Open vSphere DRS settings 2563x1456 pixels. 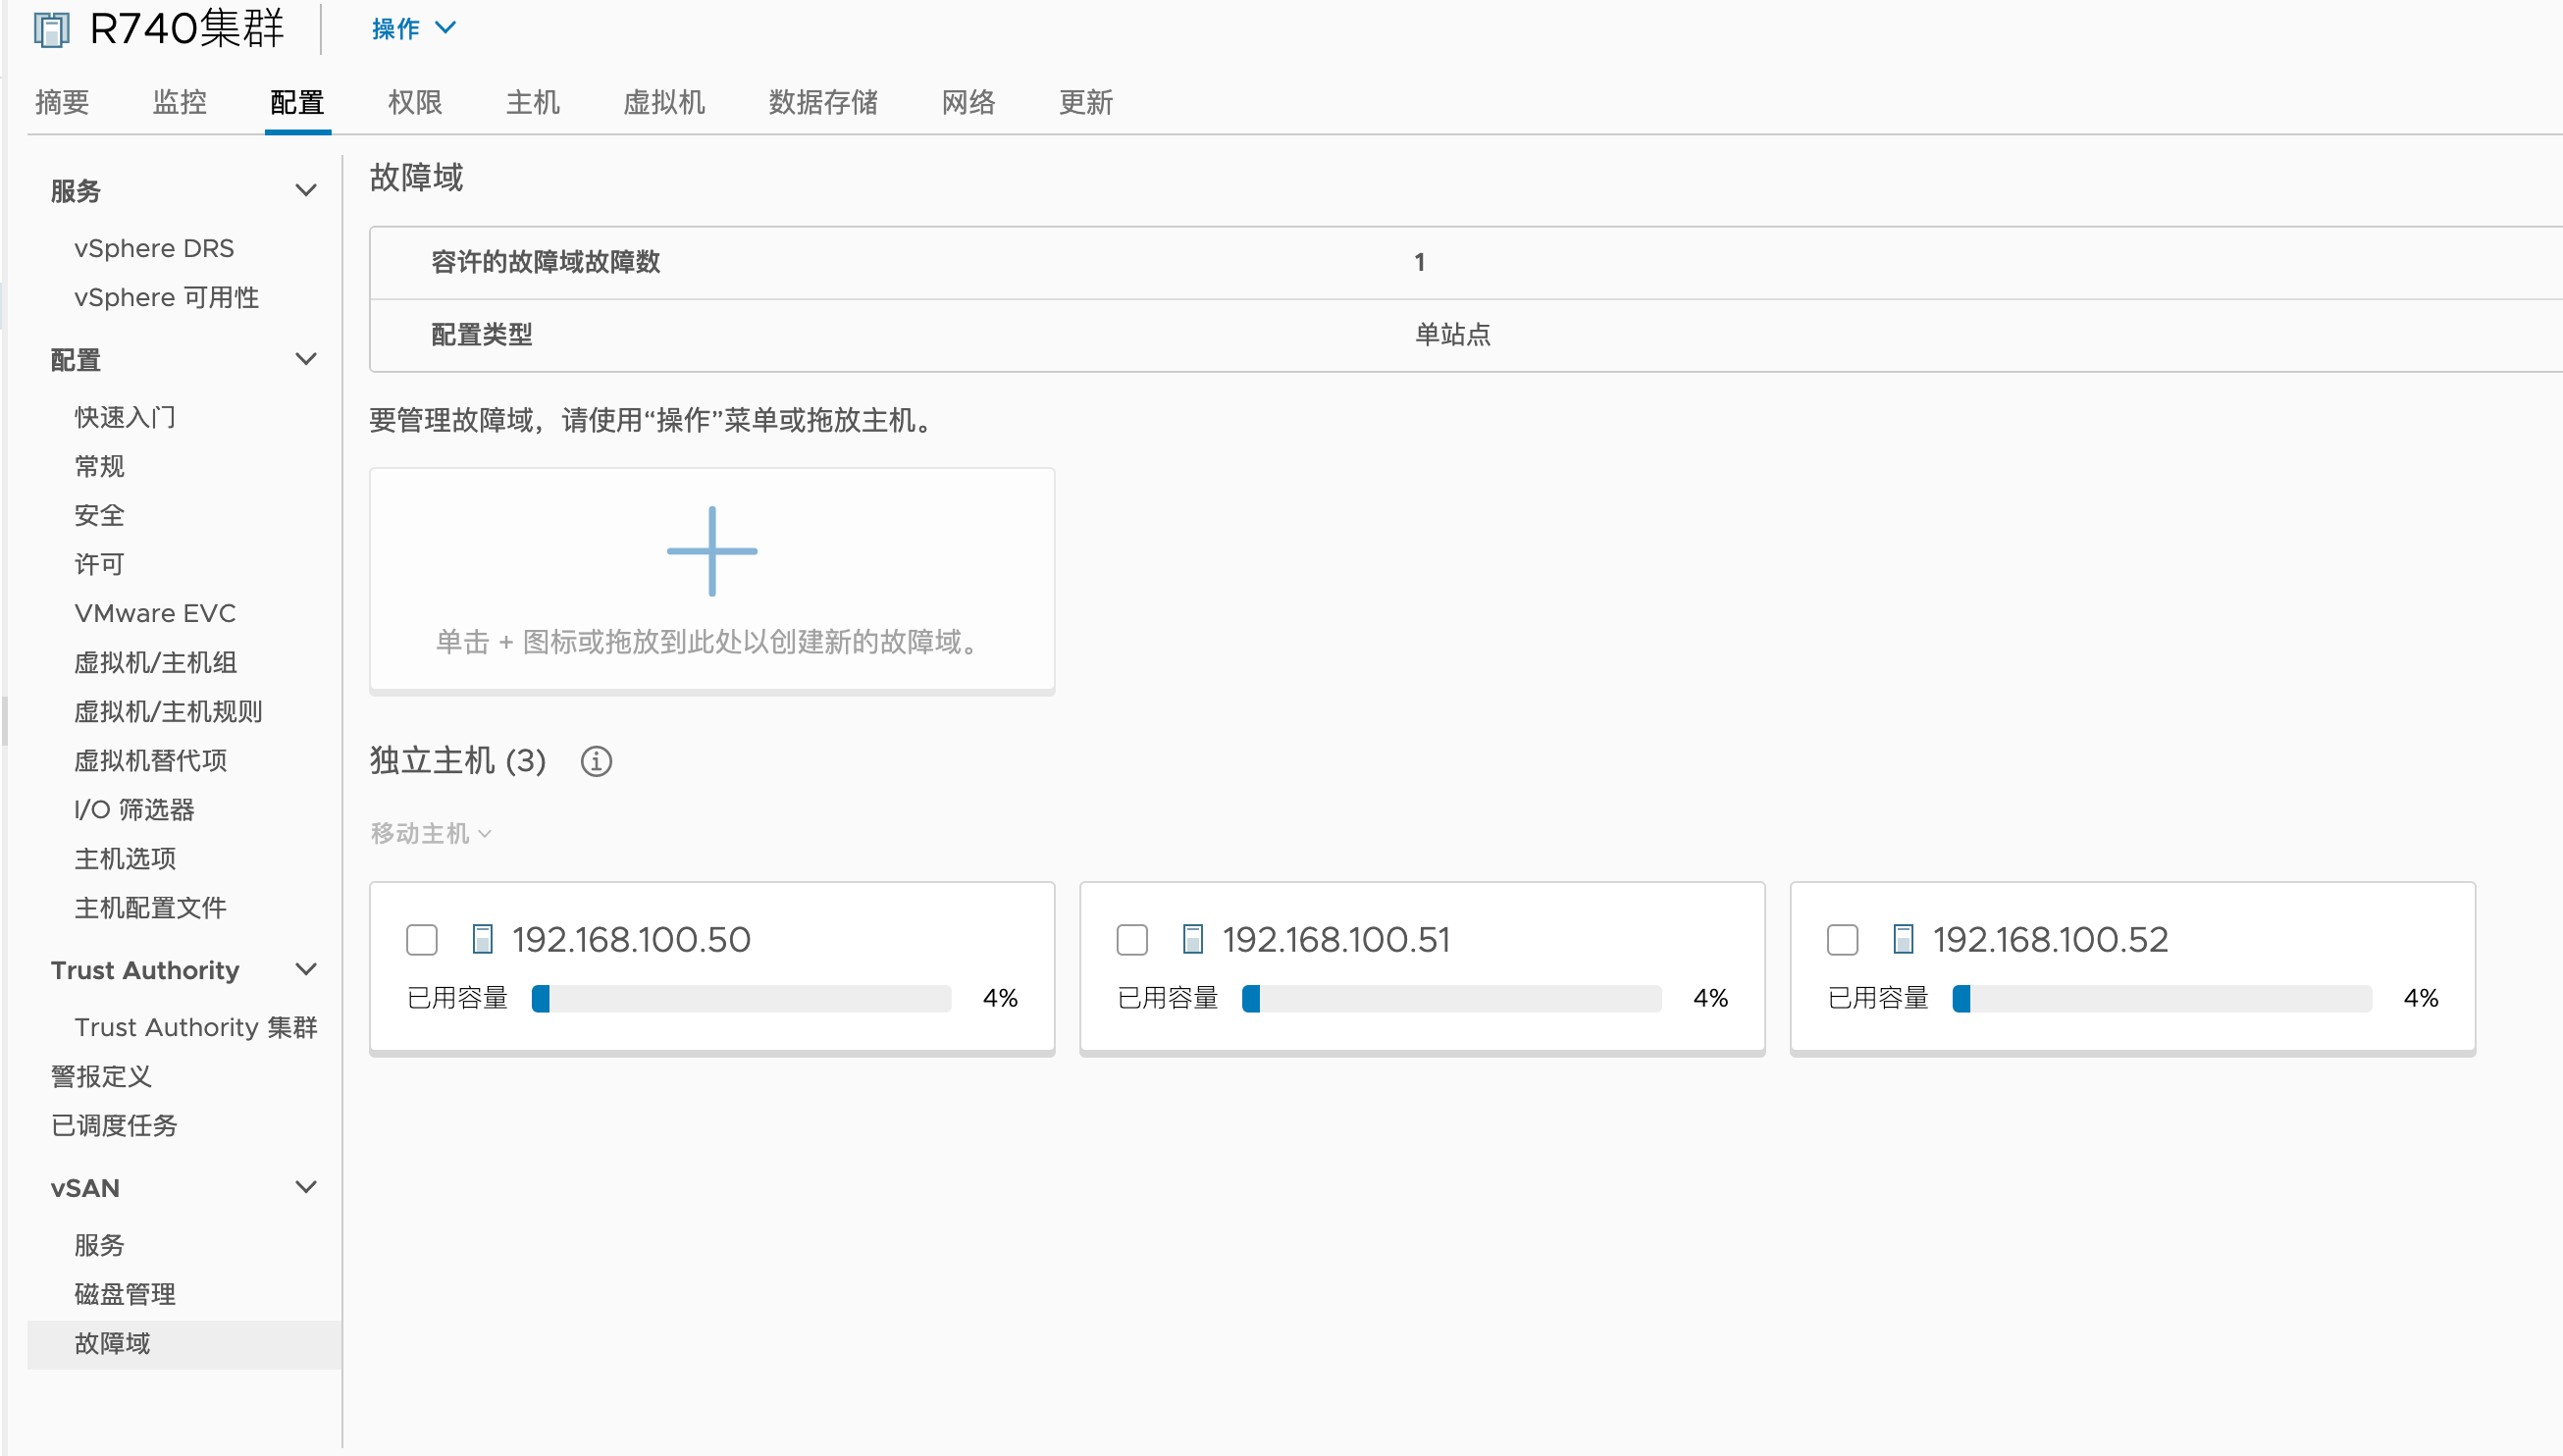click(x=154, y=248)
